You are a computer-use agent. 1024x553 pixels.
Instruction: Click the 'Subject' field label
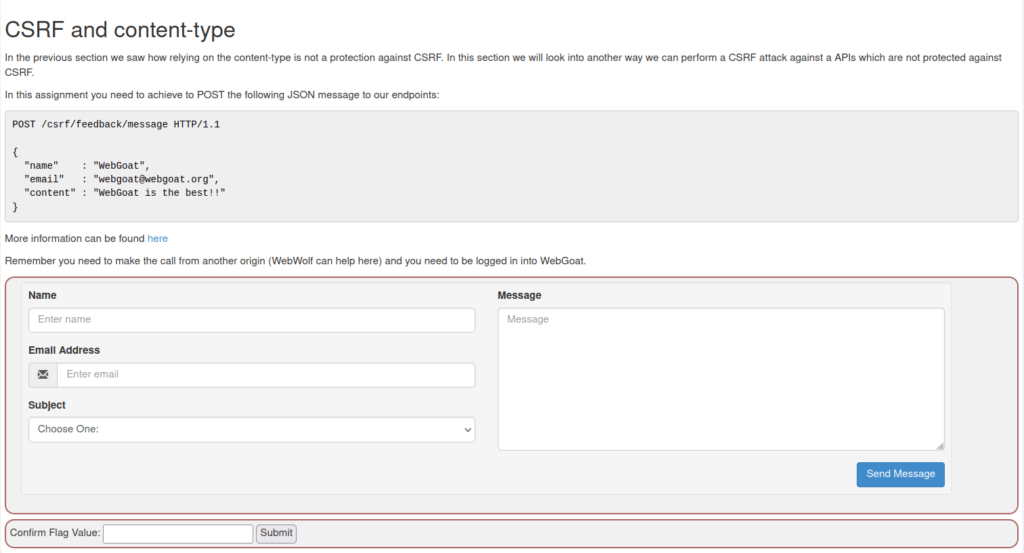pyautogui.click(x=47, y=405)
